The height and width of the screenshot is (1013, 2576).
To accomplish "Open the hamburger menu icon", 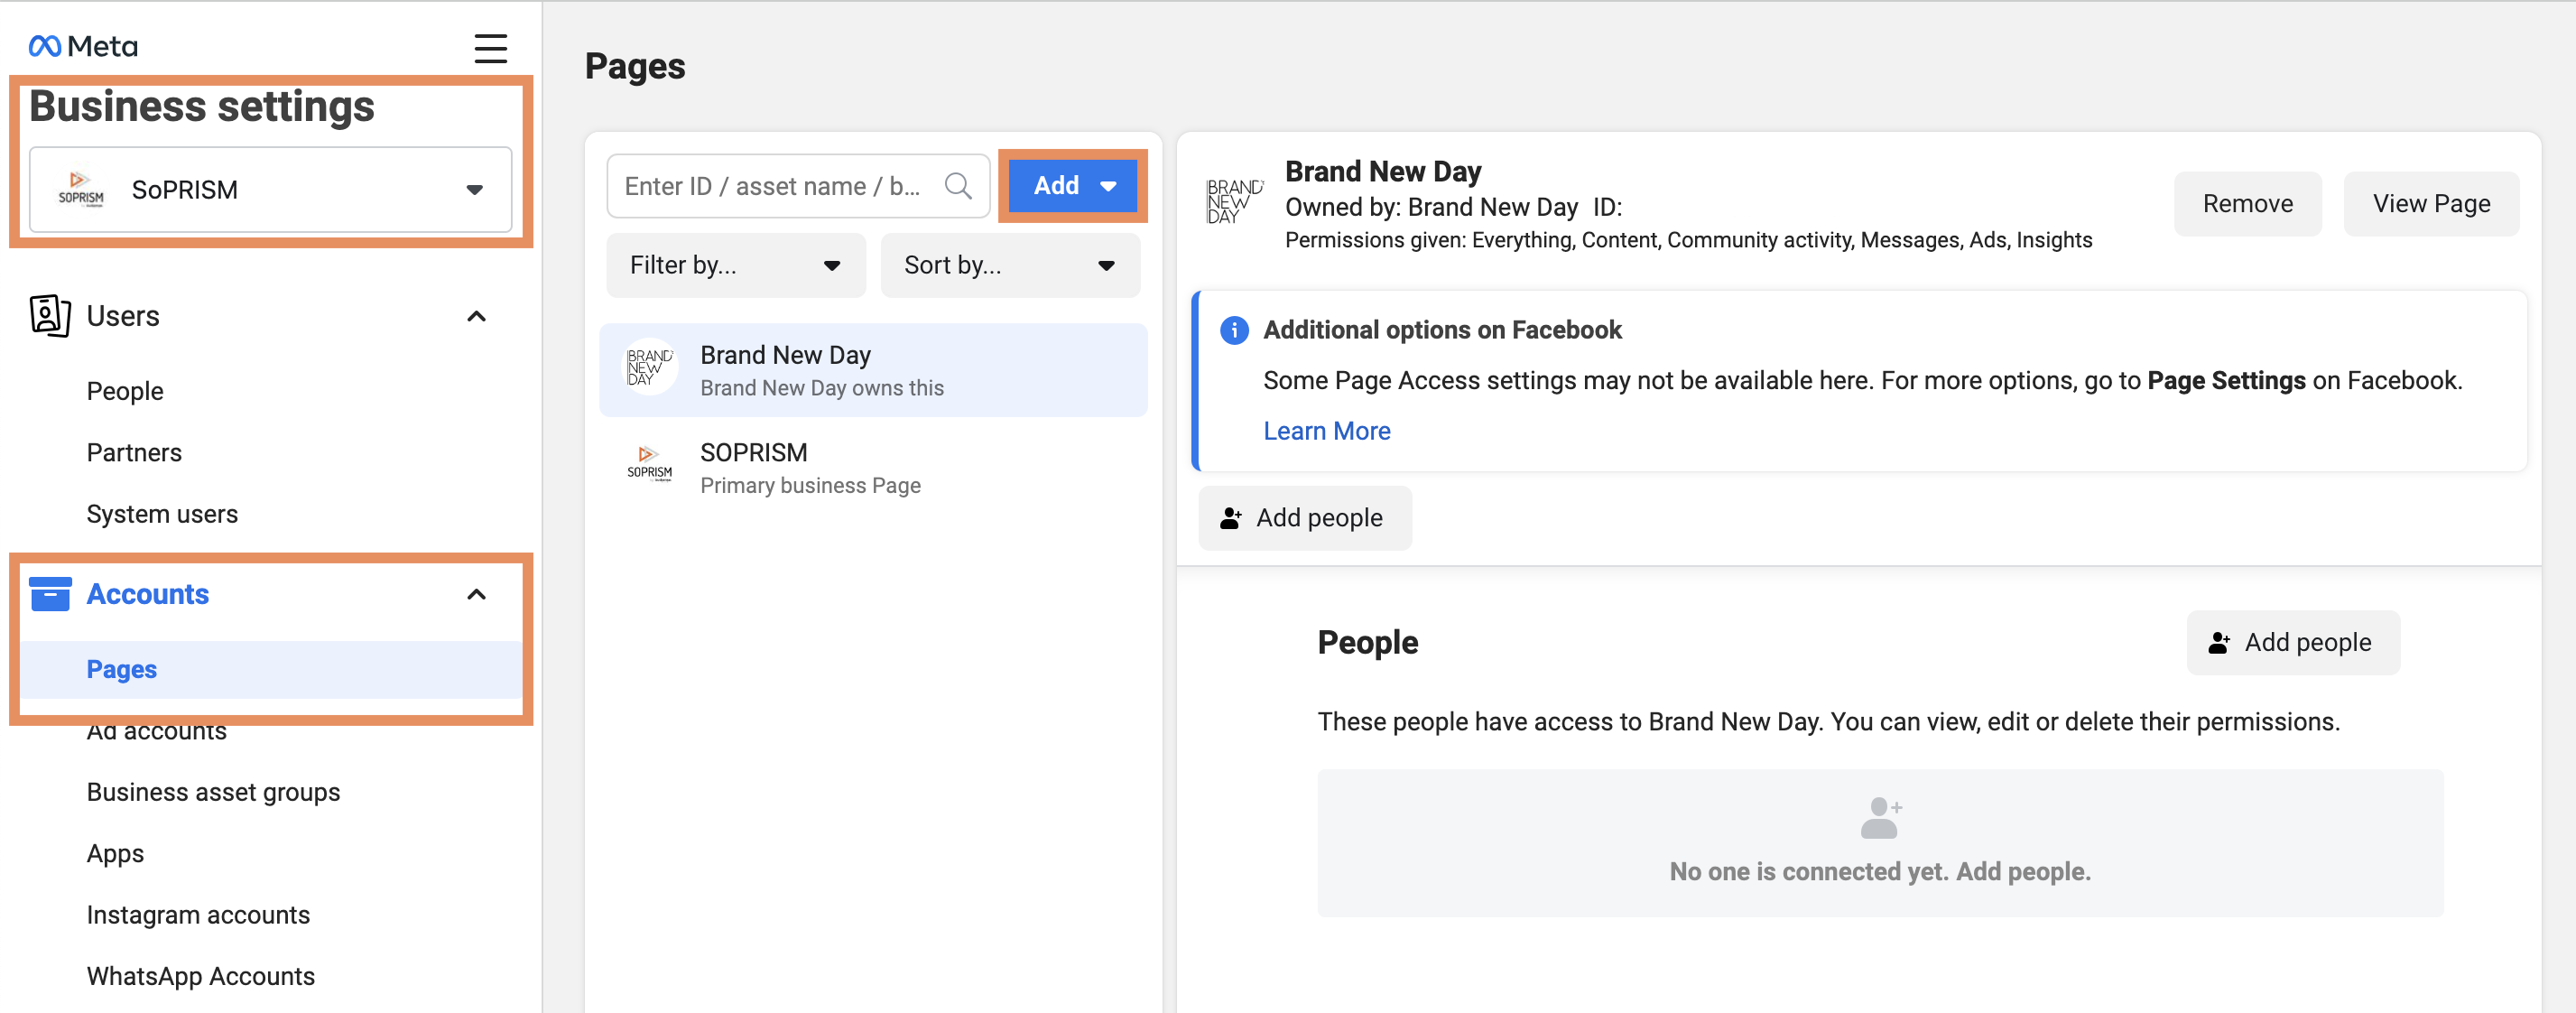I will (490, 48).
